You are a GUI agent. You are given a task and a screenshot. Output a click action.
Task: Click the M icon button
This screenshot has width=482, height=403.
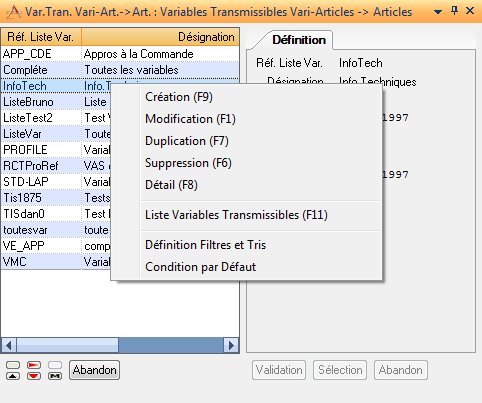click(x=55, y=376)
